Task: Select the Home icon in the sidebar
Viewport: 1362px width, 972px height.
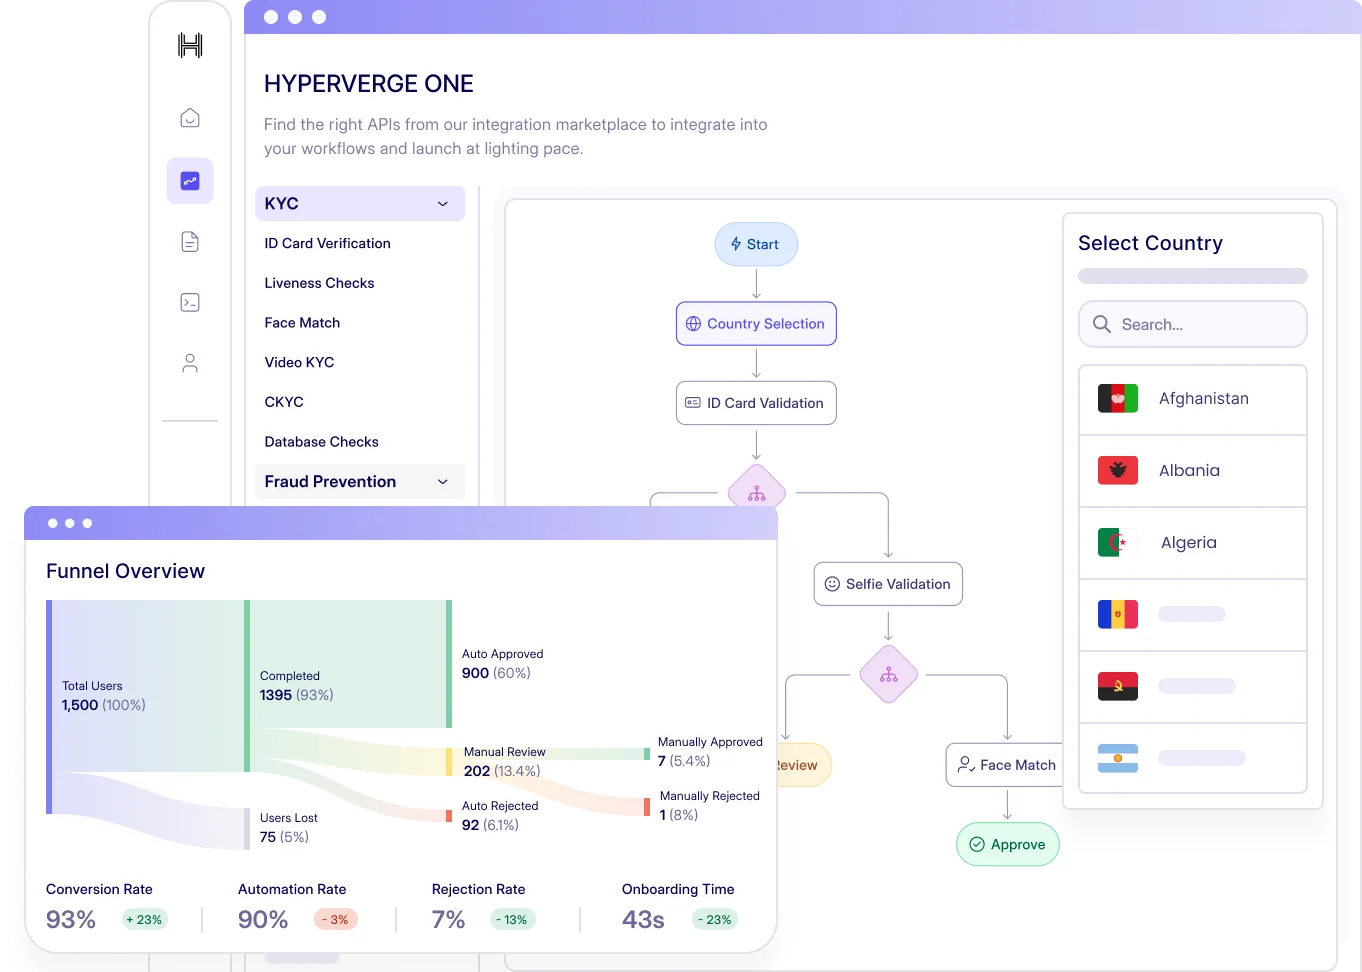Action: pyautogui.click(x=190, y=118)
